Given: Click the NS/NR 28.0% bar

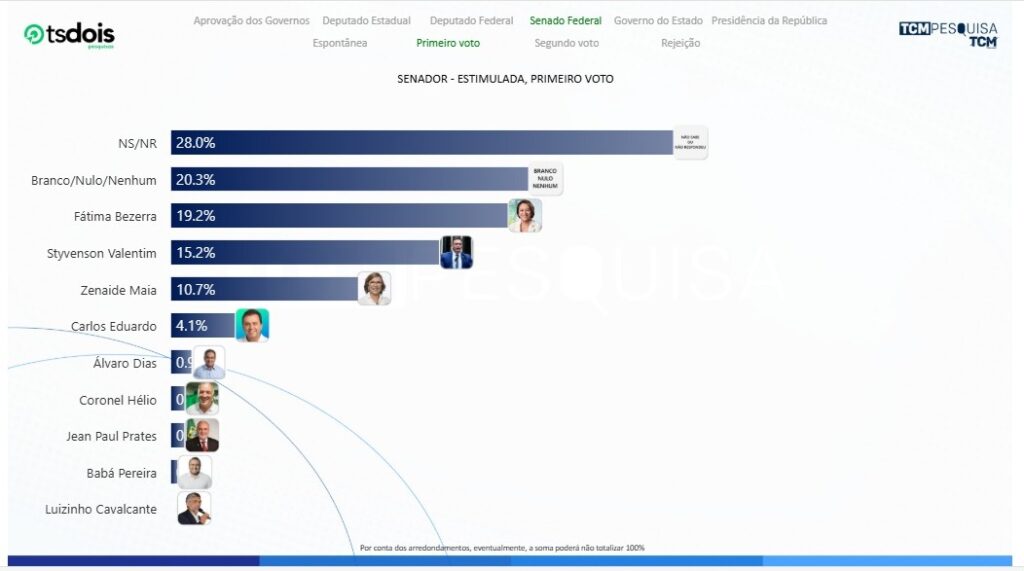Looking at the screenshot, I should [420, 143].
